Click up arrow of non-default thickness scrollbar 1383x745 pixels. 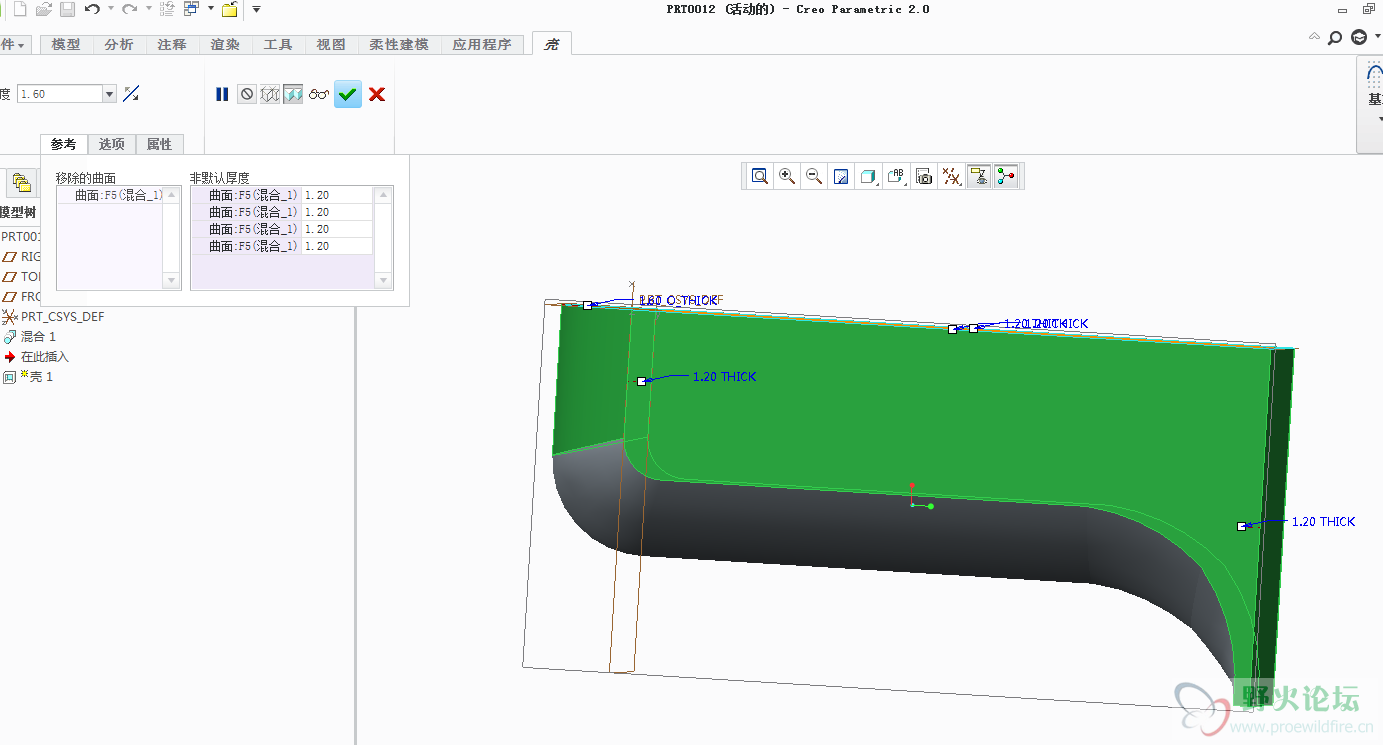pyautogui.click(x=383, y=195)
